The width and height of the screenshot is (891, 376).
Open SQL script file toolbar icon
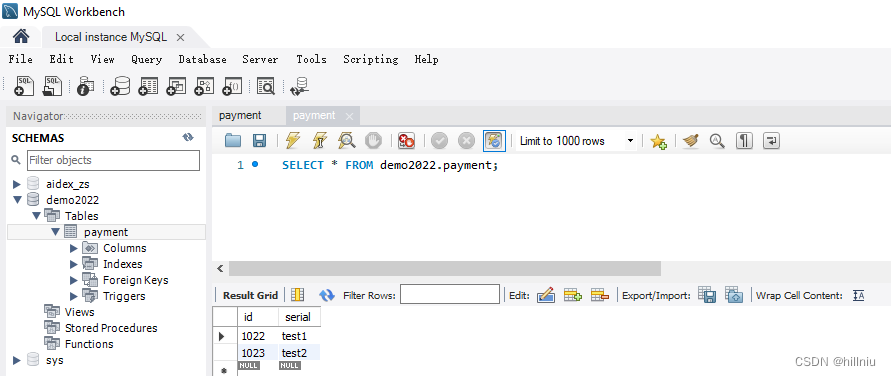[53, 85]
